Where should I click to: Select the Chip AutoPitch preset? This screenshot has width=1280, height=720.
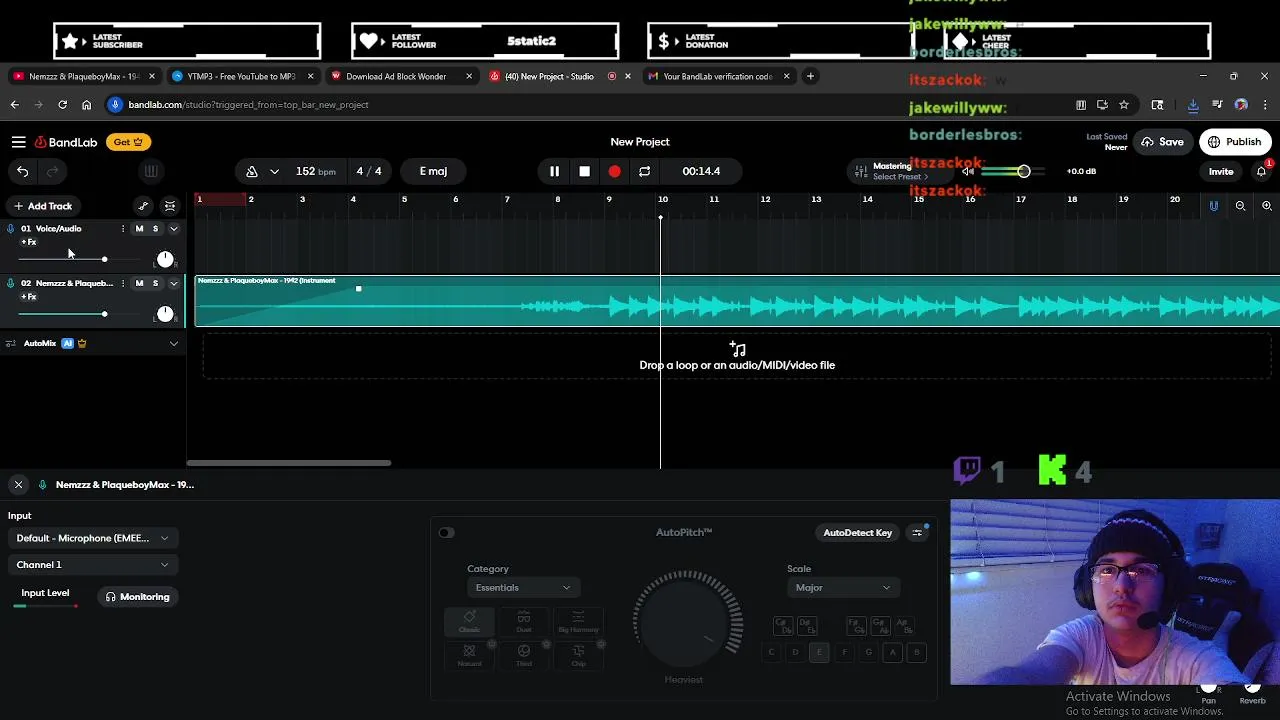click(578, 656)
